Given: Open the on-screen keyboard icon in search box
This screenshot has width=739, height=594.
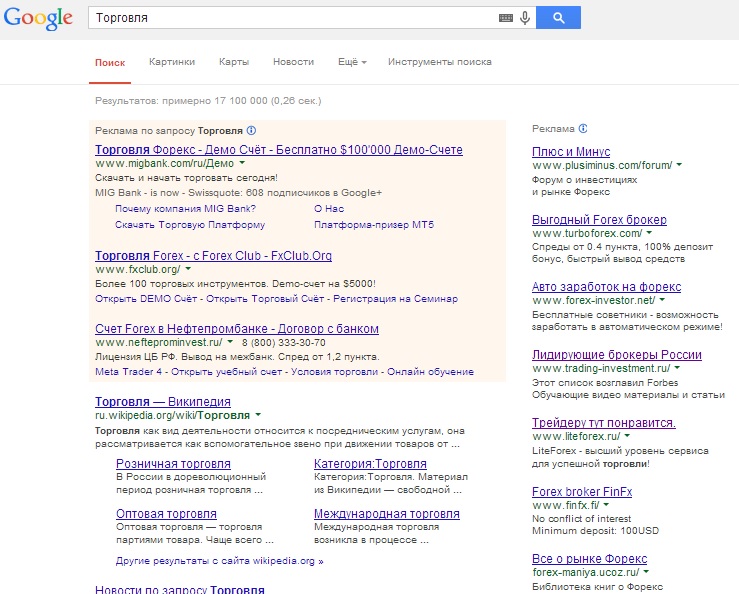Looking at the screenshot, I should (x=506, y=18).
